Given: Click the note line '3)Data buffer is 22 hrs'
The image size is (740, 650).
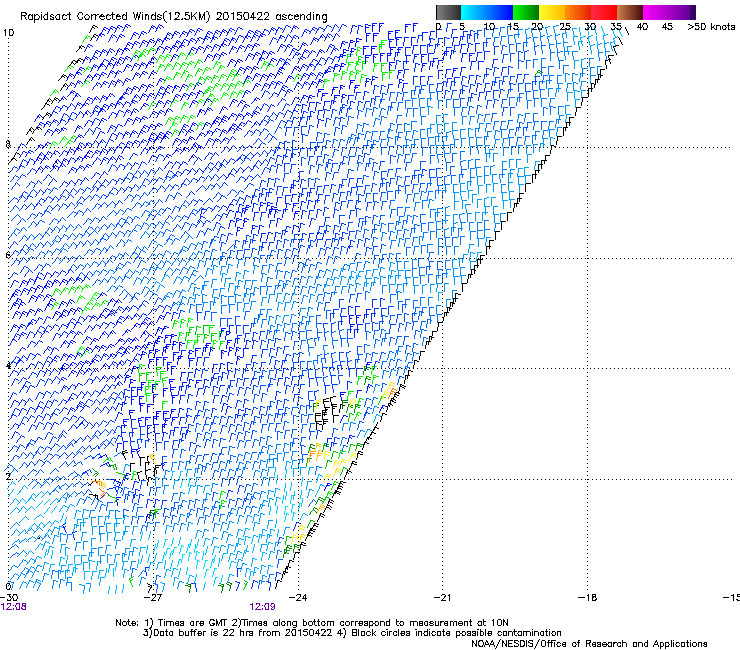Looking at the screenshot, I should [x=352, y=633].
